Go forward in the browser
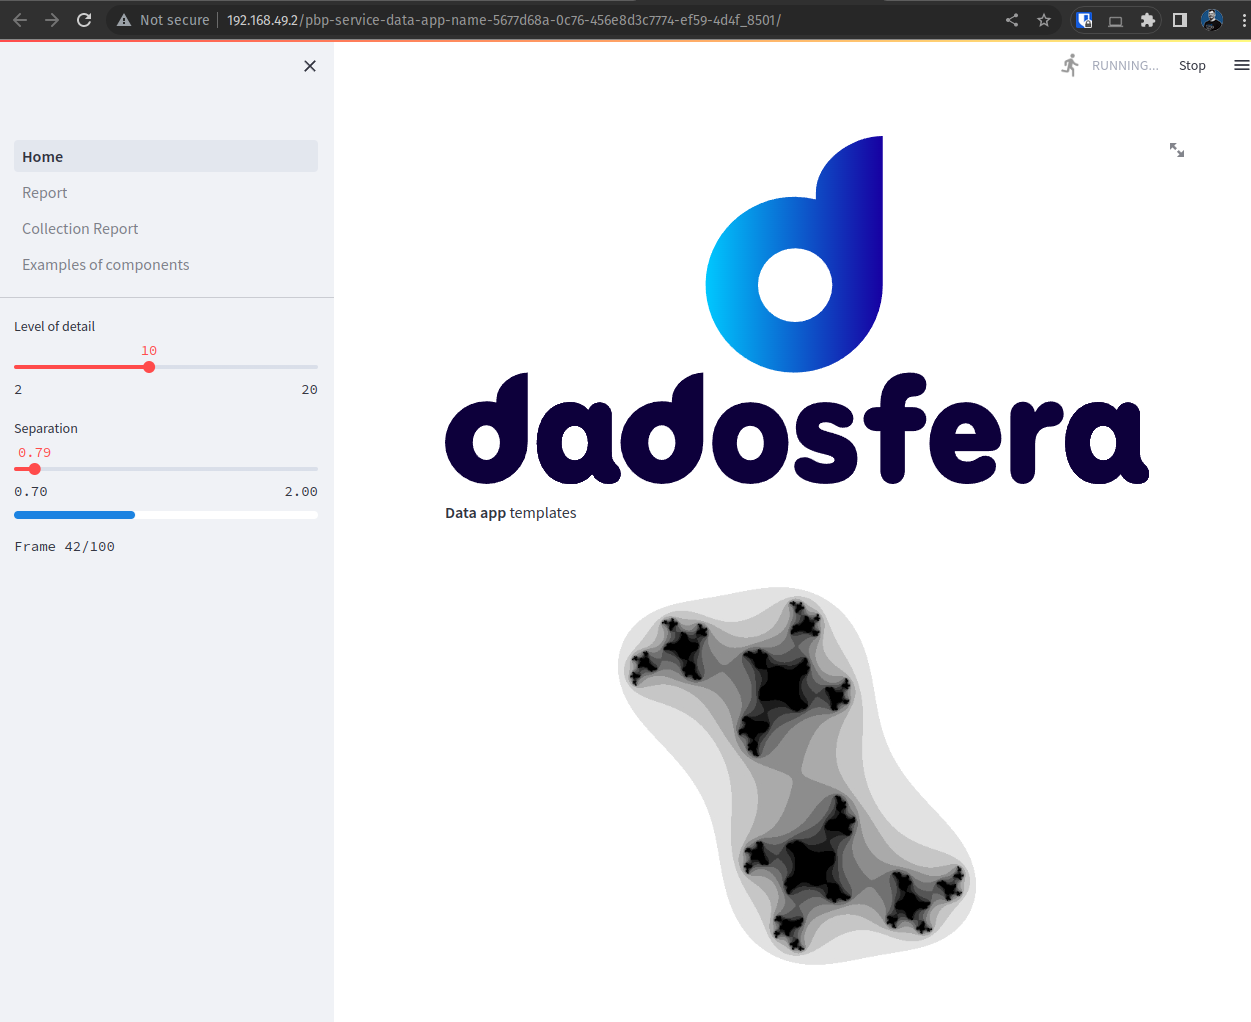 [x=52, y=20]
